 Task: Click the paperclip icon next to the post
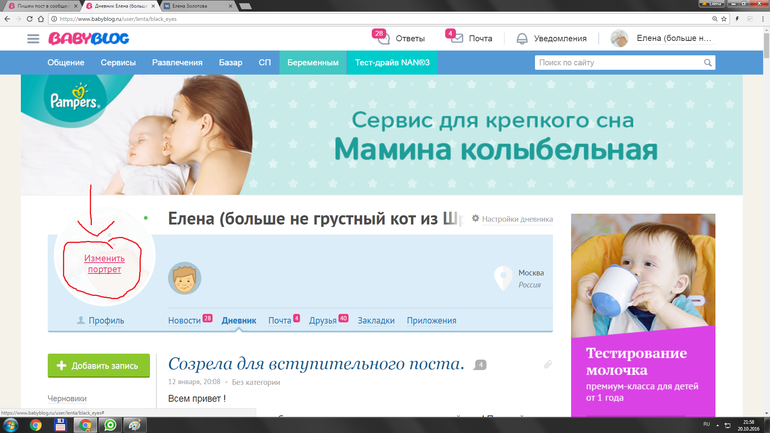[547, 364]
